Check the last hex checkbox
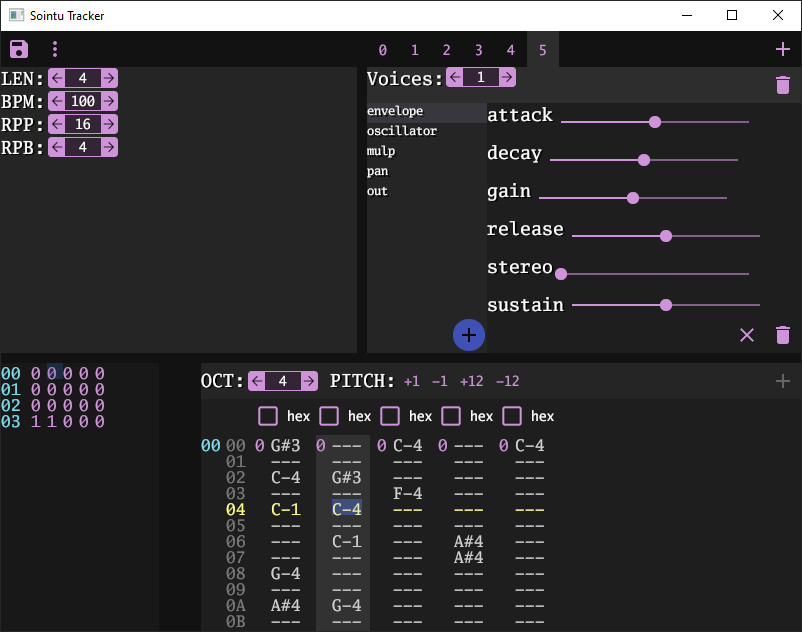This screenshot has width=802, height=632. [512, 416]
